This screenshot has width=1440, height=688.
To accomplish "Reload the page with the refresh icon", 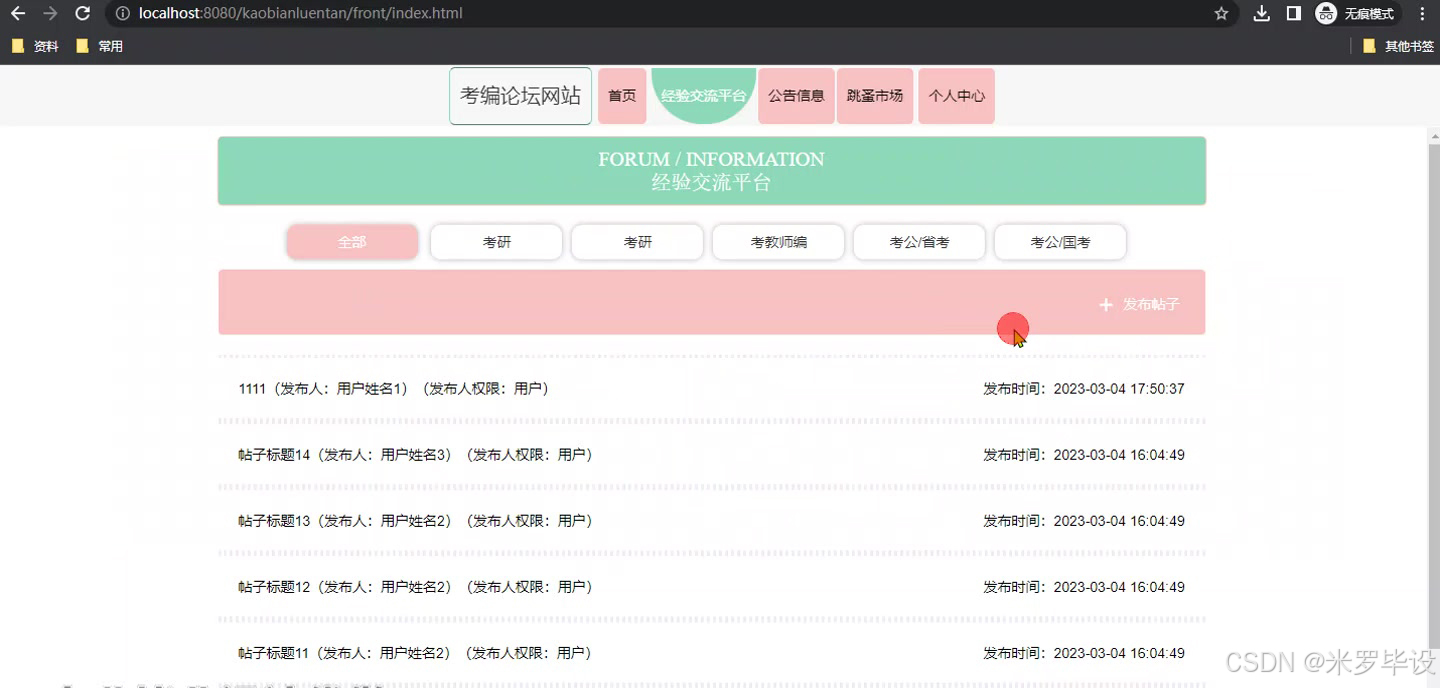I will (83, 14).
